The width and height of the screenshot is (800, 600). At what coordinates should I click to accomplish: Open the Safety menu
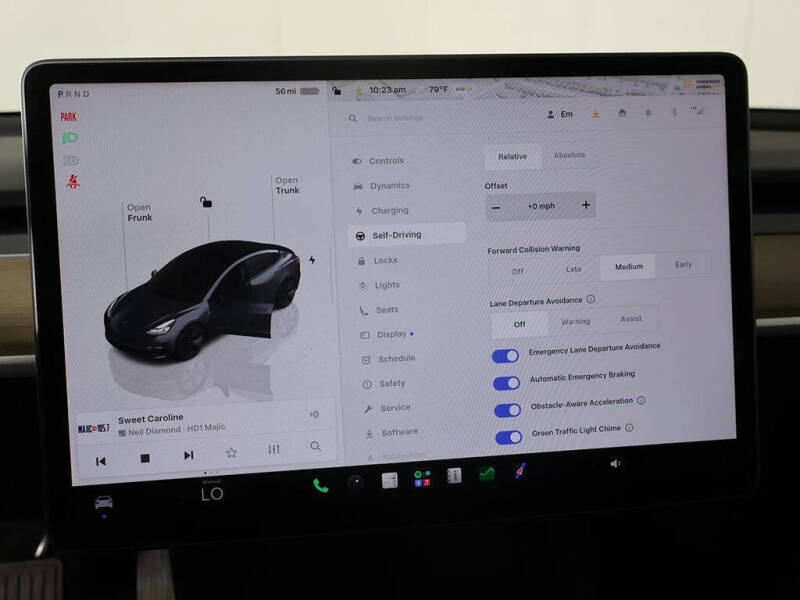384,383
